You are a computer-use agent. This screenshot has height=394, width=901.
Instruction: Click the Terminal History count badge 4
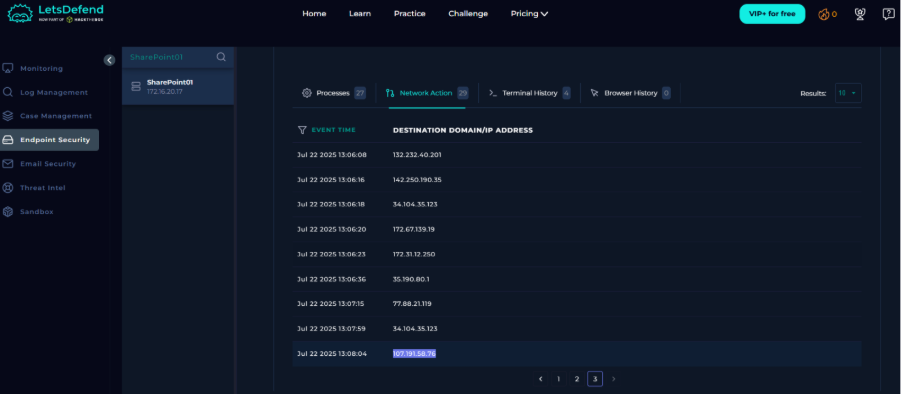click(x=567, y=93)
